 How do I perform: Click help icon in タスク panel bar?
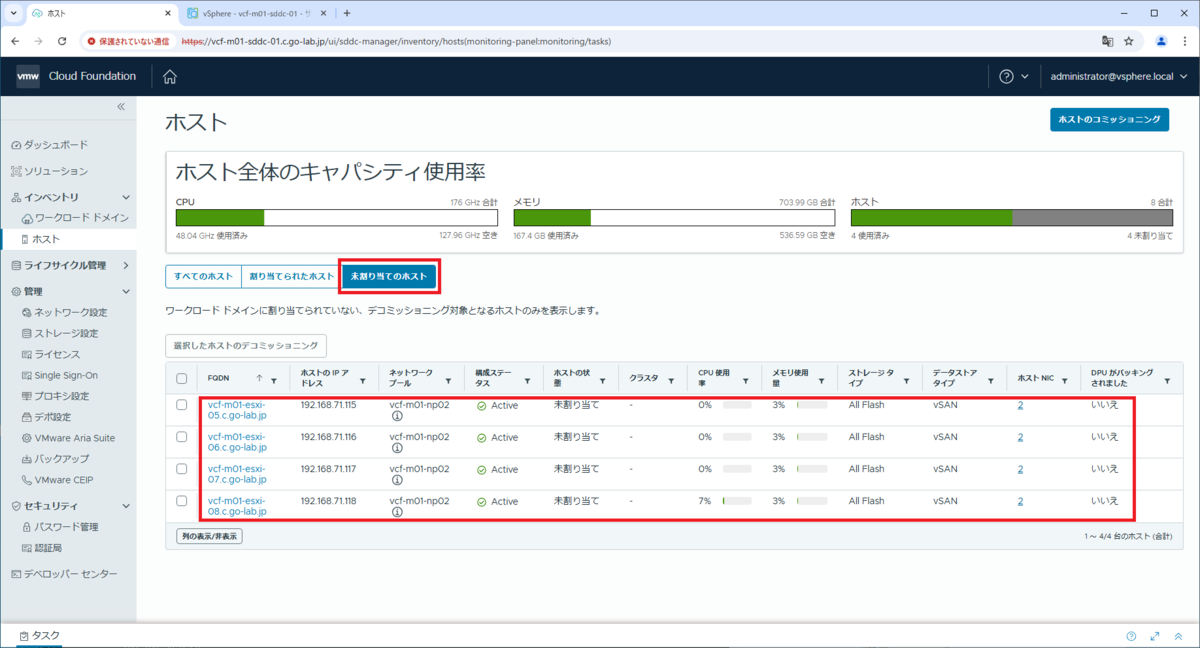click(x=1131, y=636)
